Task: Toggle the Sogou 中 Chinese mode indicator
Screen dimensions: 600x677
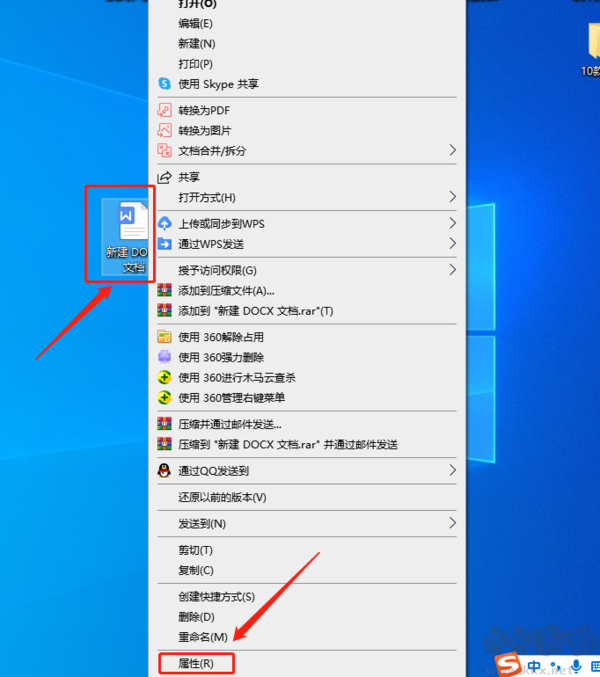Action: coord(534,666)
